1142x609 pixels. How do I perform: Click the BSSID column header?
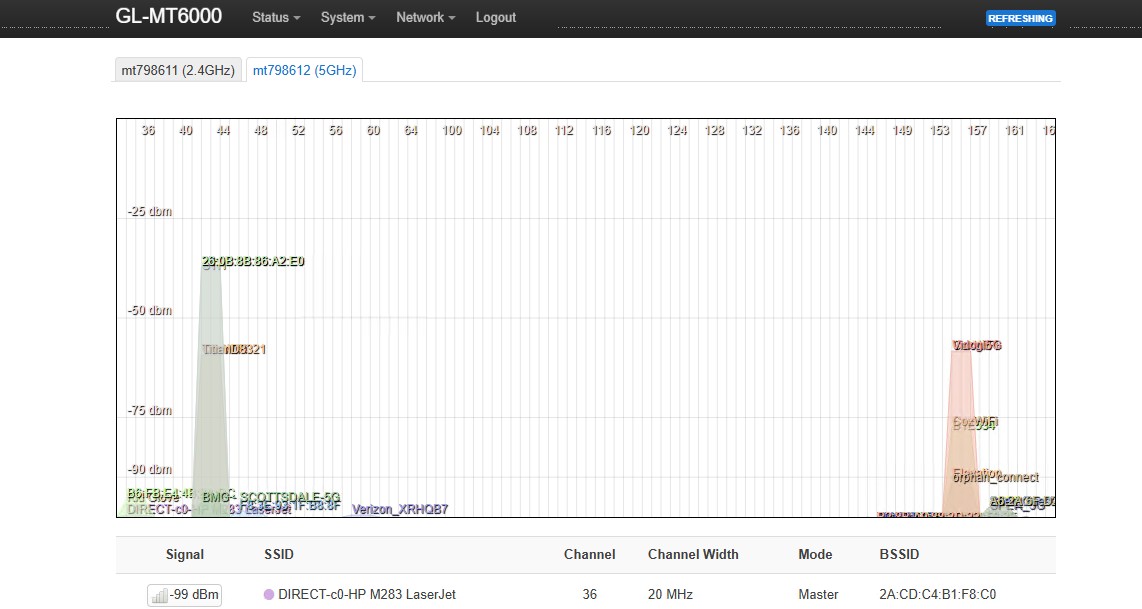(899, 554)
